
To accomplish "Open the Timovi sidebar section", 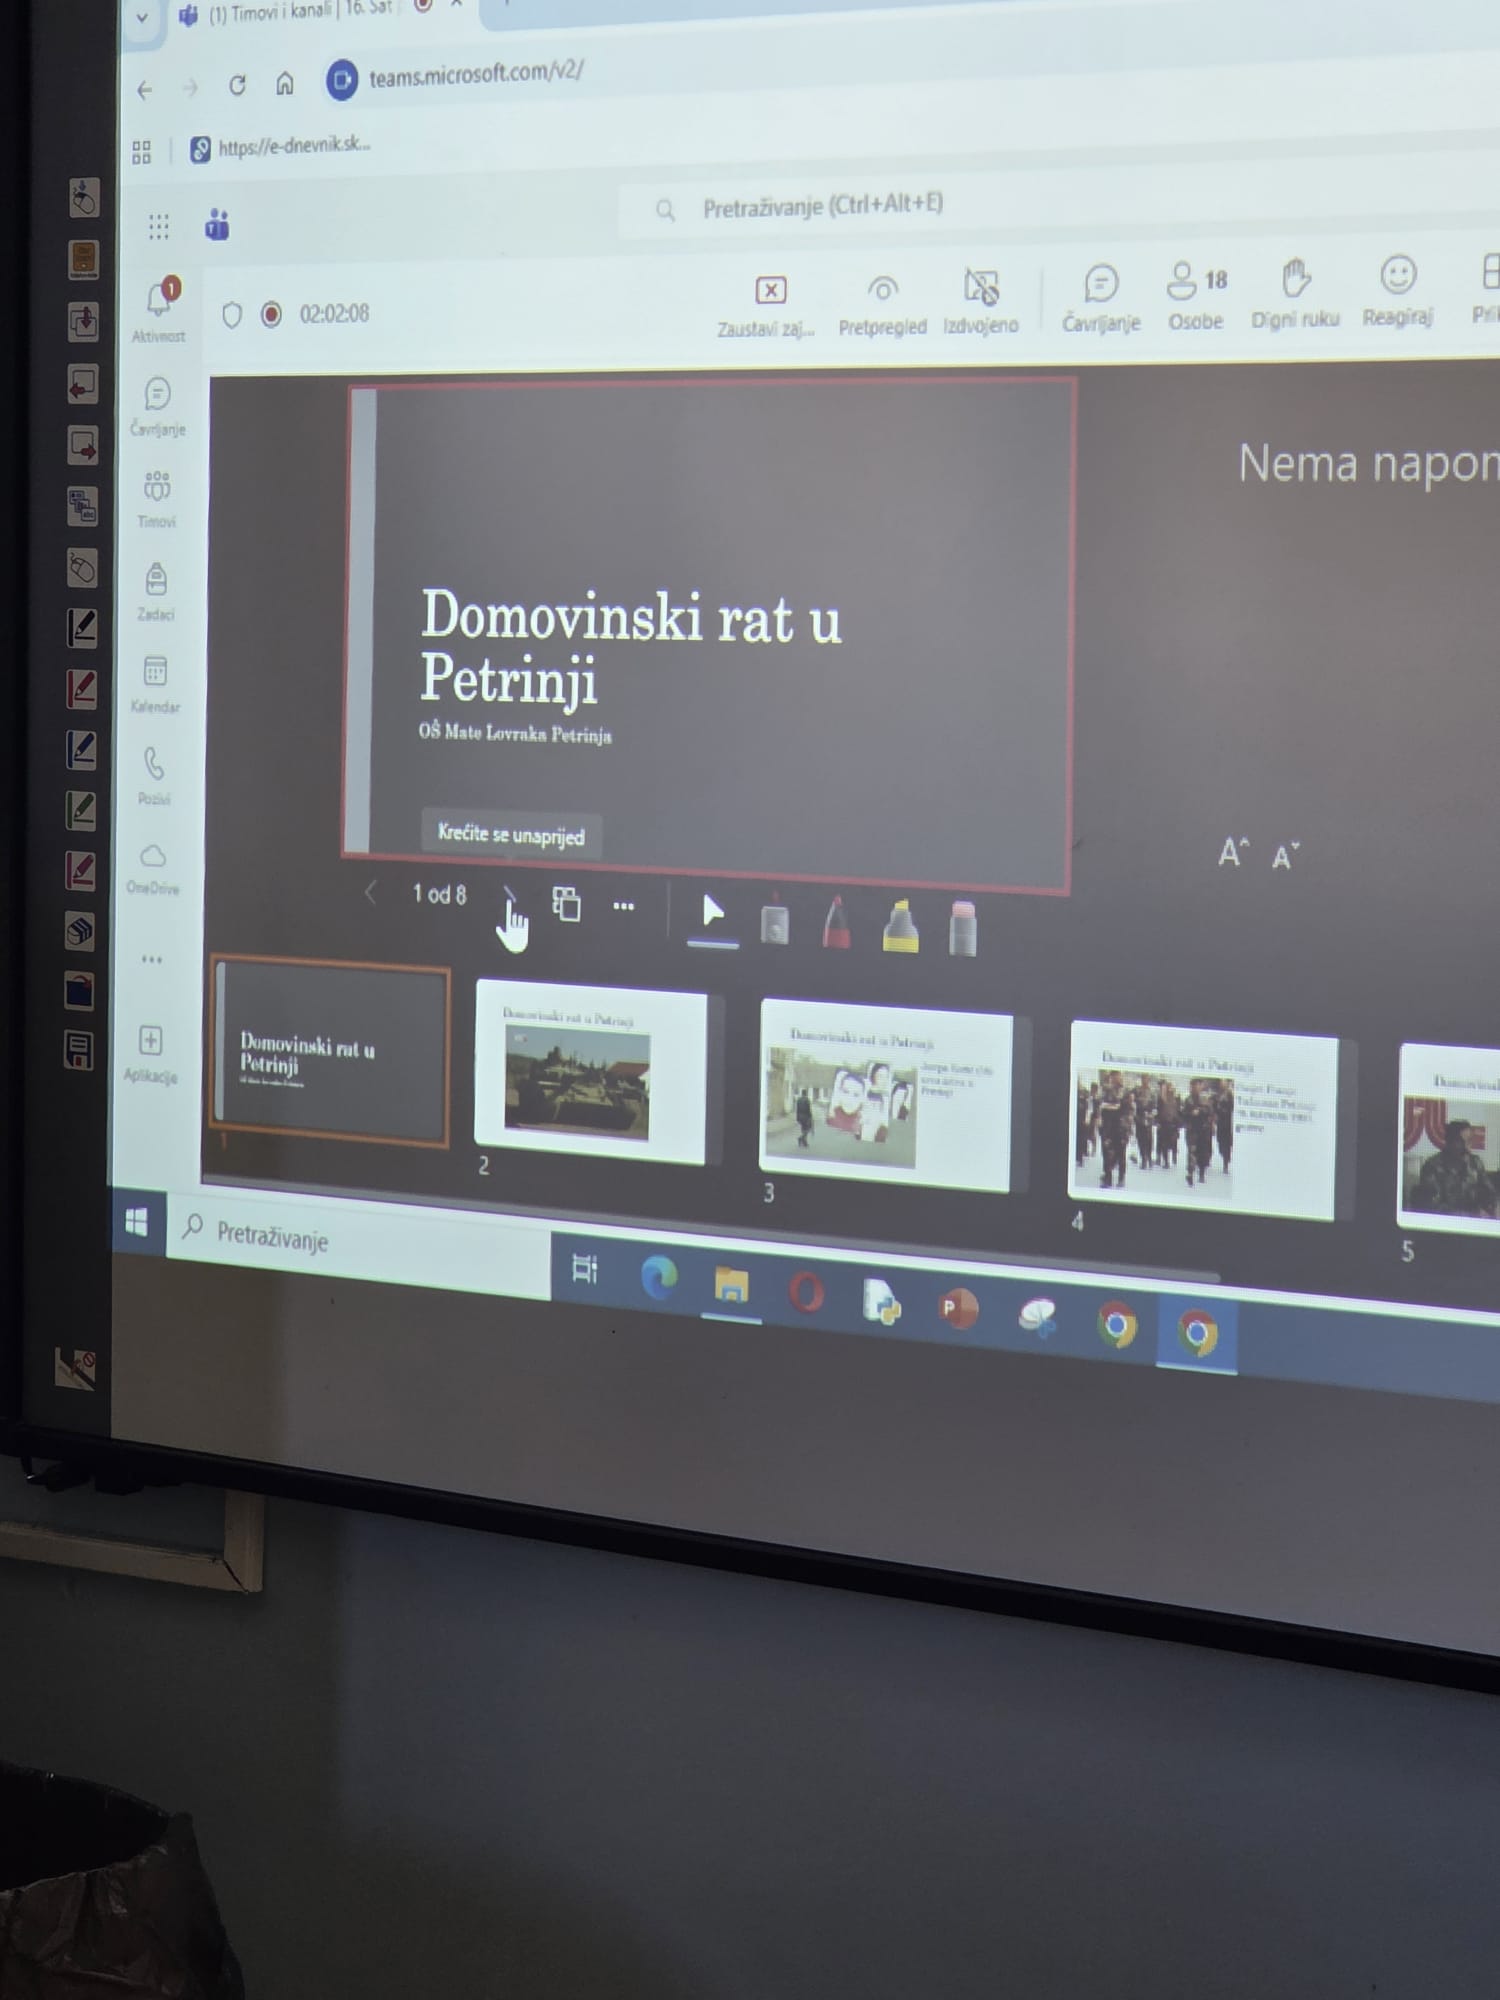I will click(x=157, y=489).
